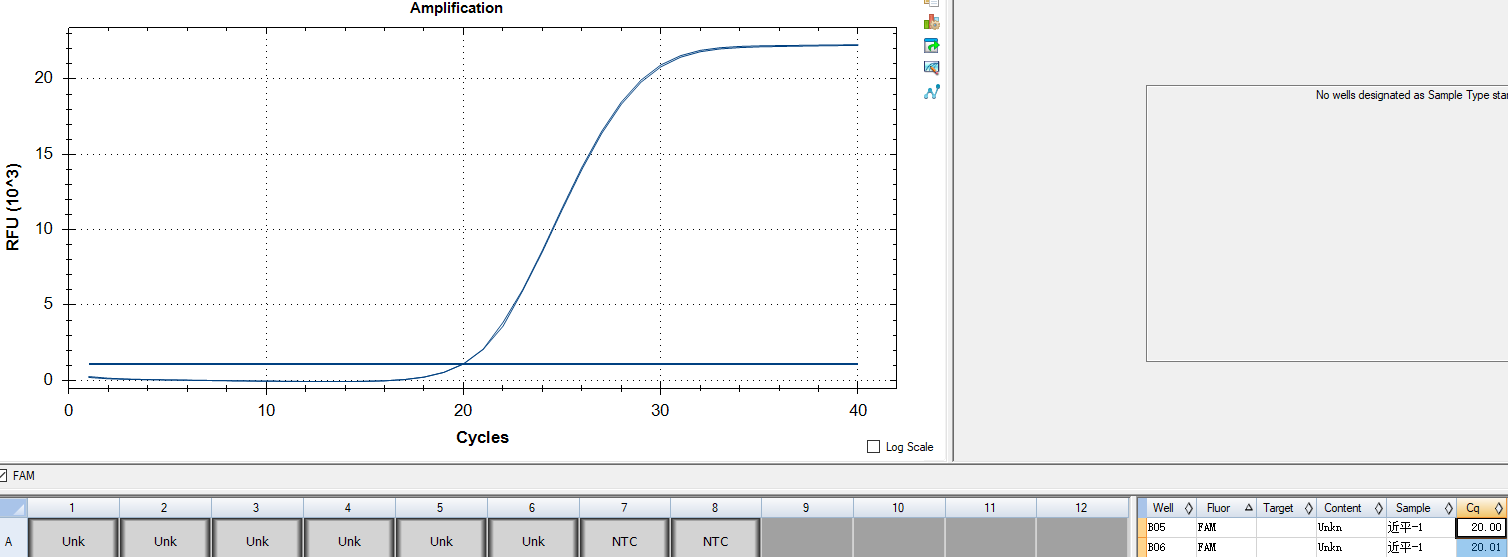Click plate column header 4
Image resolution: width=1508 pixels, height=557 pixels.
coord(349,508)
